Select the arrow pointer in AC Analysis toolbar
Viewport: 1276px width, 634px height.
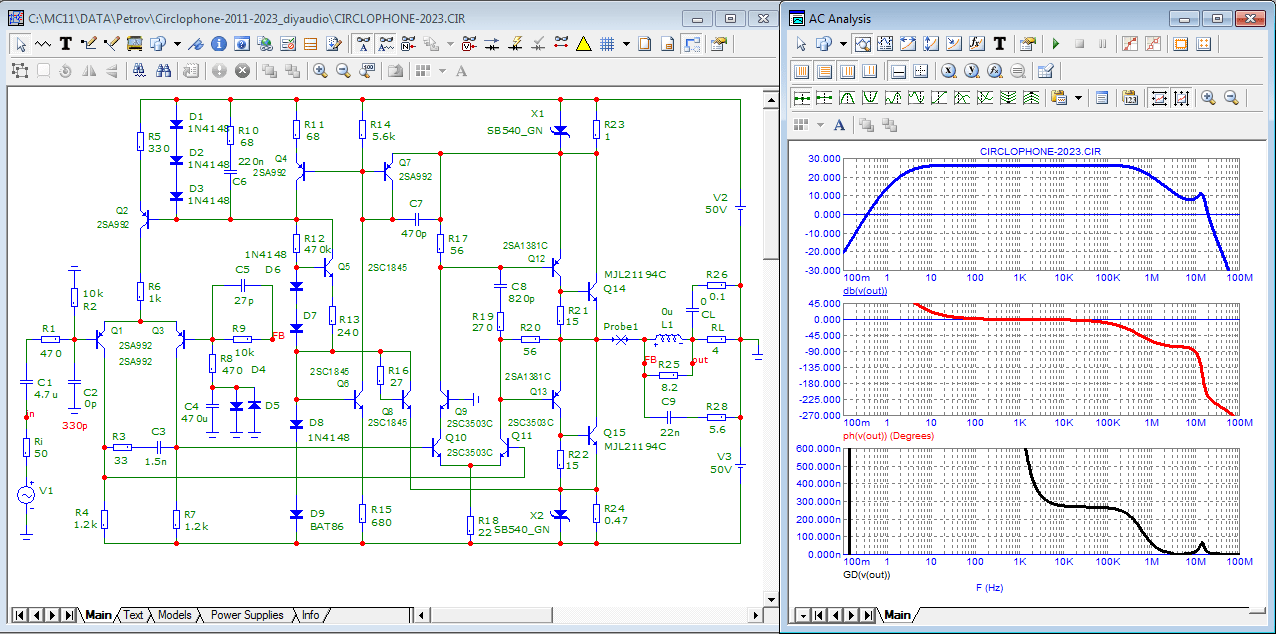(x=801, y=44)
